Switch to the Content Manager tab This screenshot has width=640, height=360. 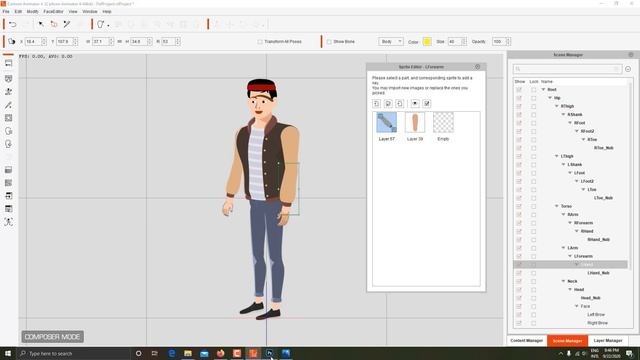point(527,340)
